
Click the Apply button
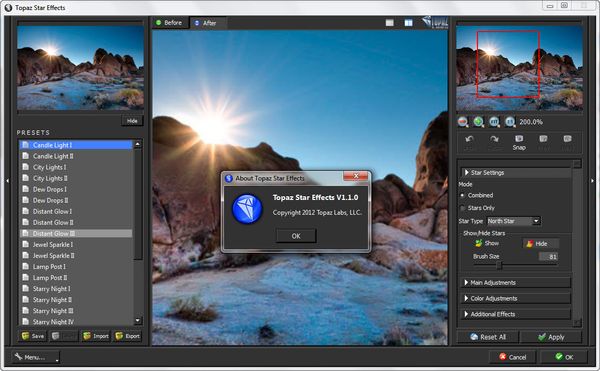(551, 337)
